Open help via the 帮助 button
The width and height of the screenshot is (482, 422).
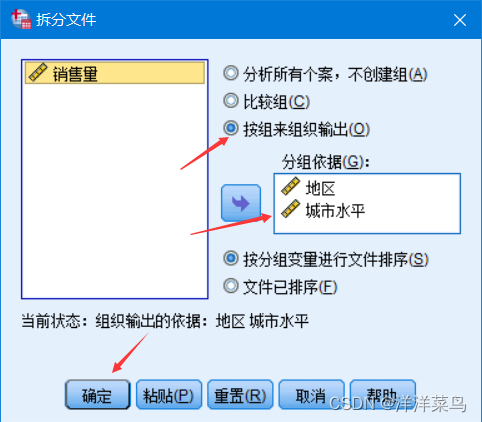tap(383, 395)
